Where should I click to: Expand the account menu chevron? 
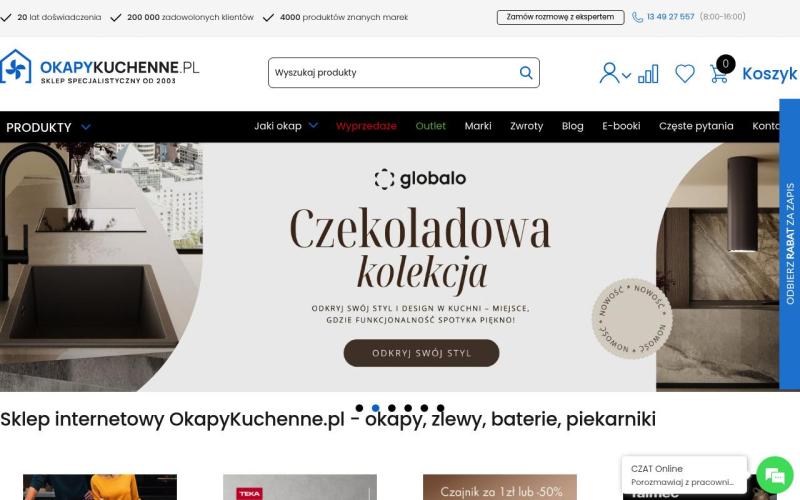tap(626, 76)
